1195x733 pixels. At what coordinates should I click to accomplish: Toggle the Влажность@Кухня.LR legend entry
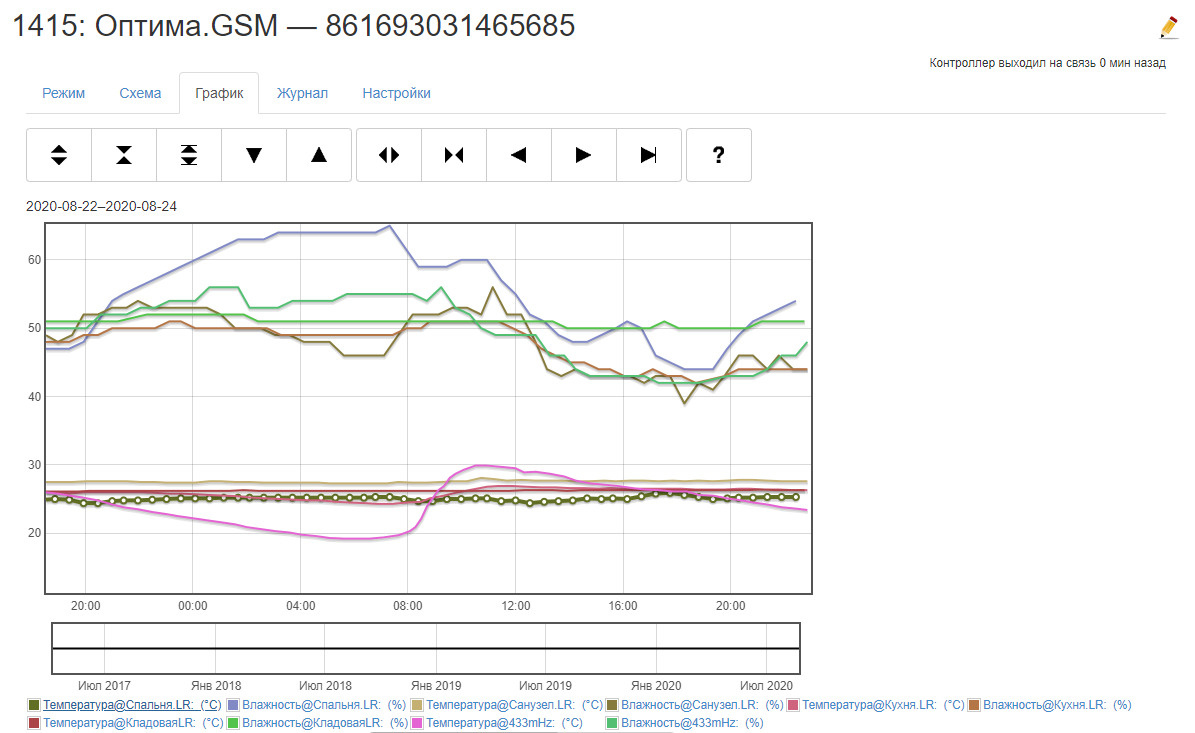[x=1056, y=705]
